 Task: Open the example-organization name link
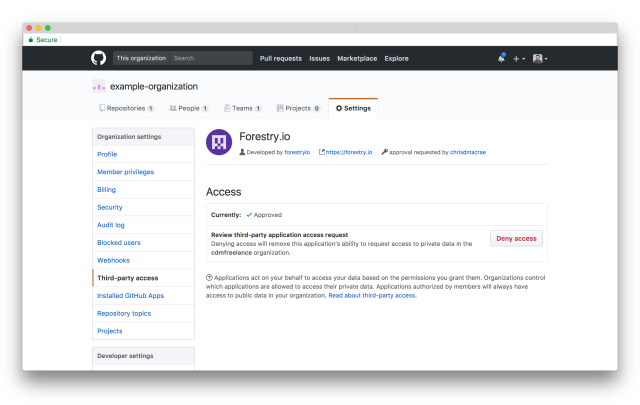click(154, 87)
